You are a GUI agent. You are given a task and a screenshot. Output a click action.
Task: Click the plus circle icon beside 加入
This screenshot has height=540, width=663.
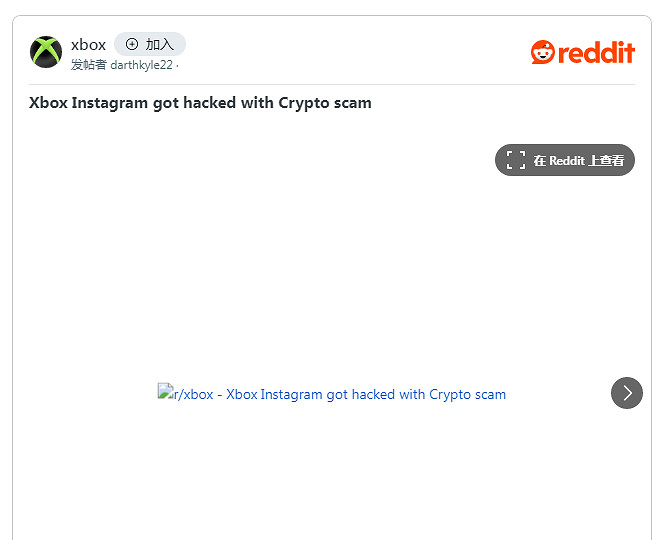click(132, 44)
